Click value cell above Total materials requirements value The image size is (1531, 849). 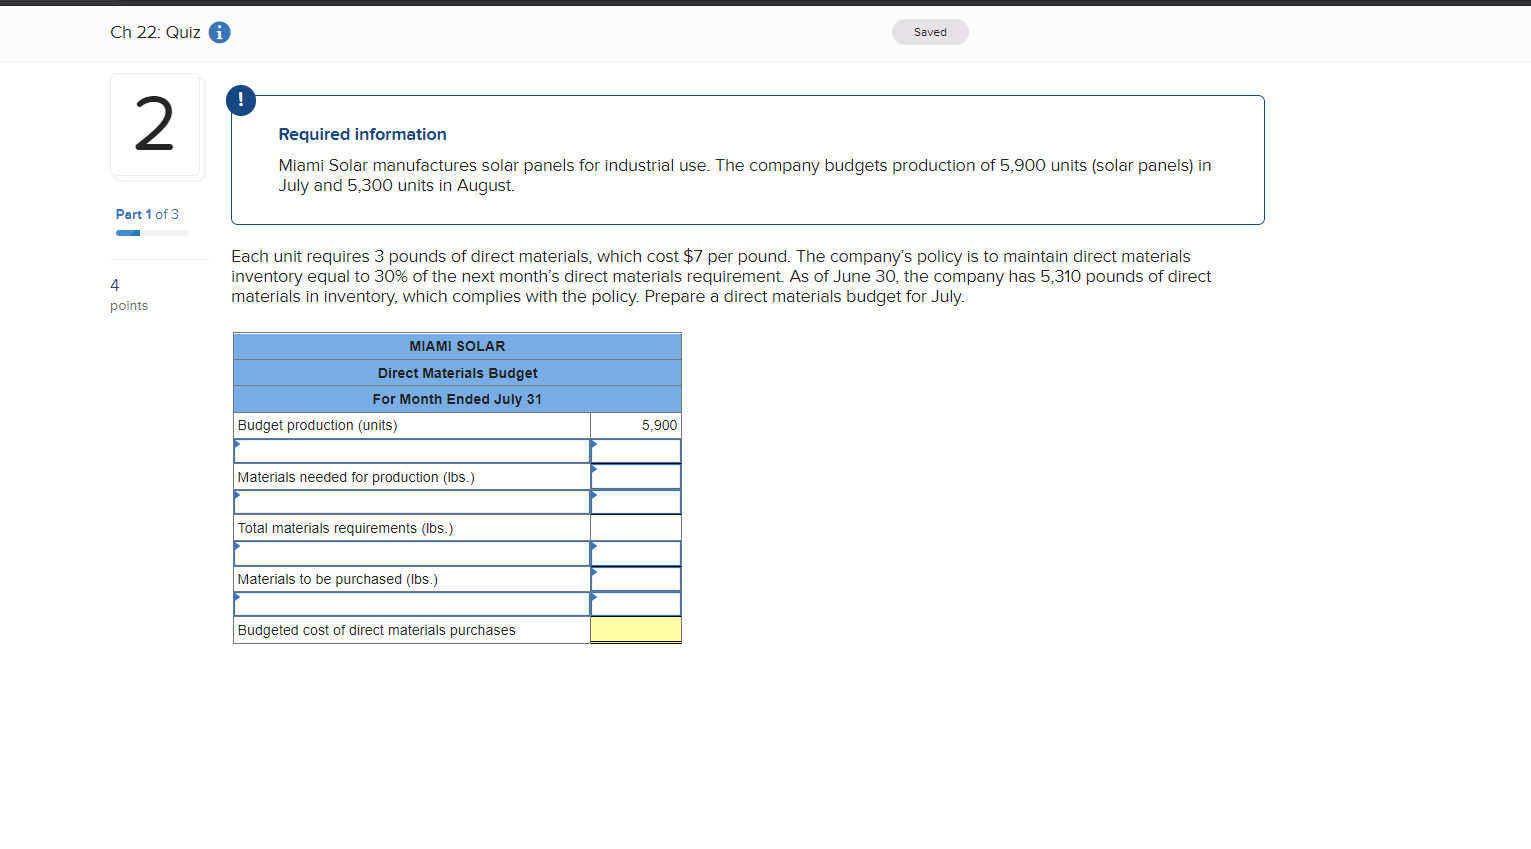(636, 502)
